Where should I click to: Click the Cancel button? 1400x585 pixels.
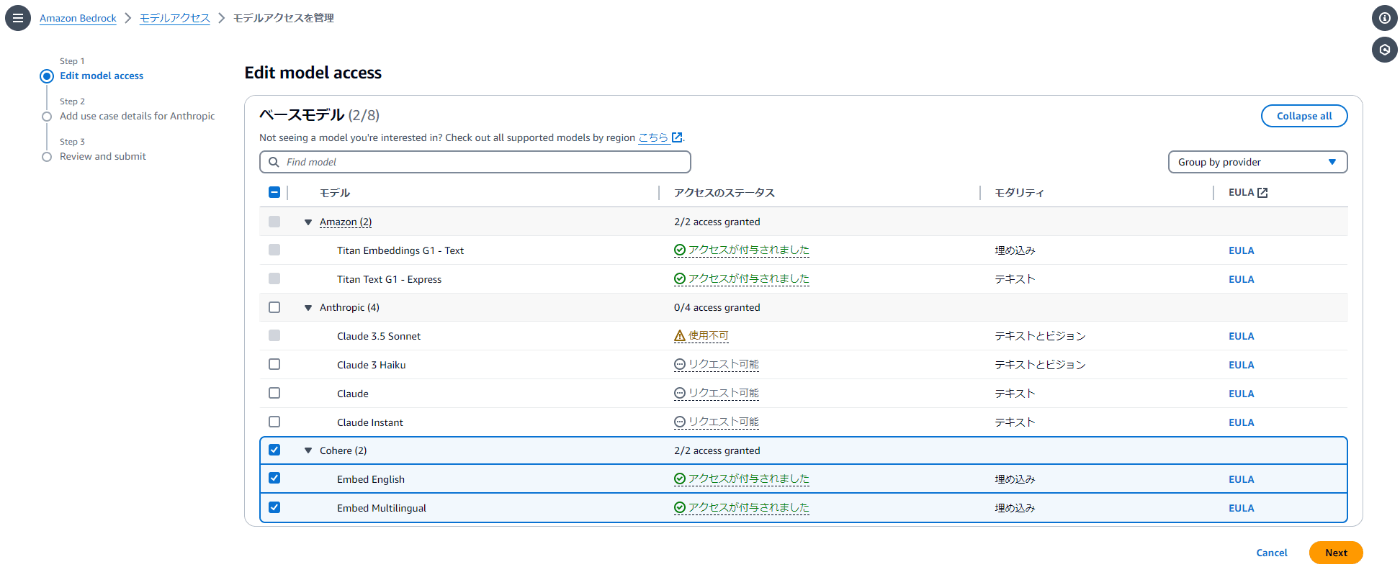click(x=1271, y=553)
